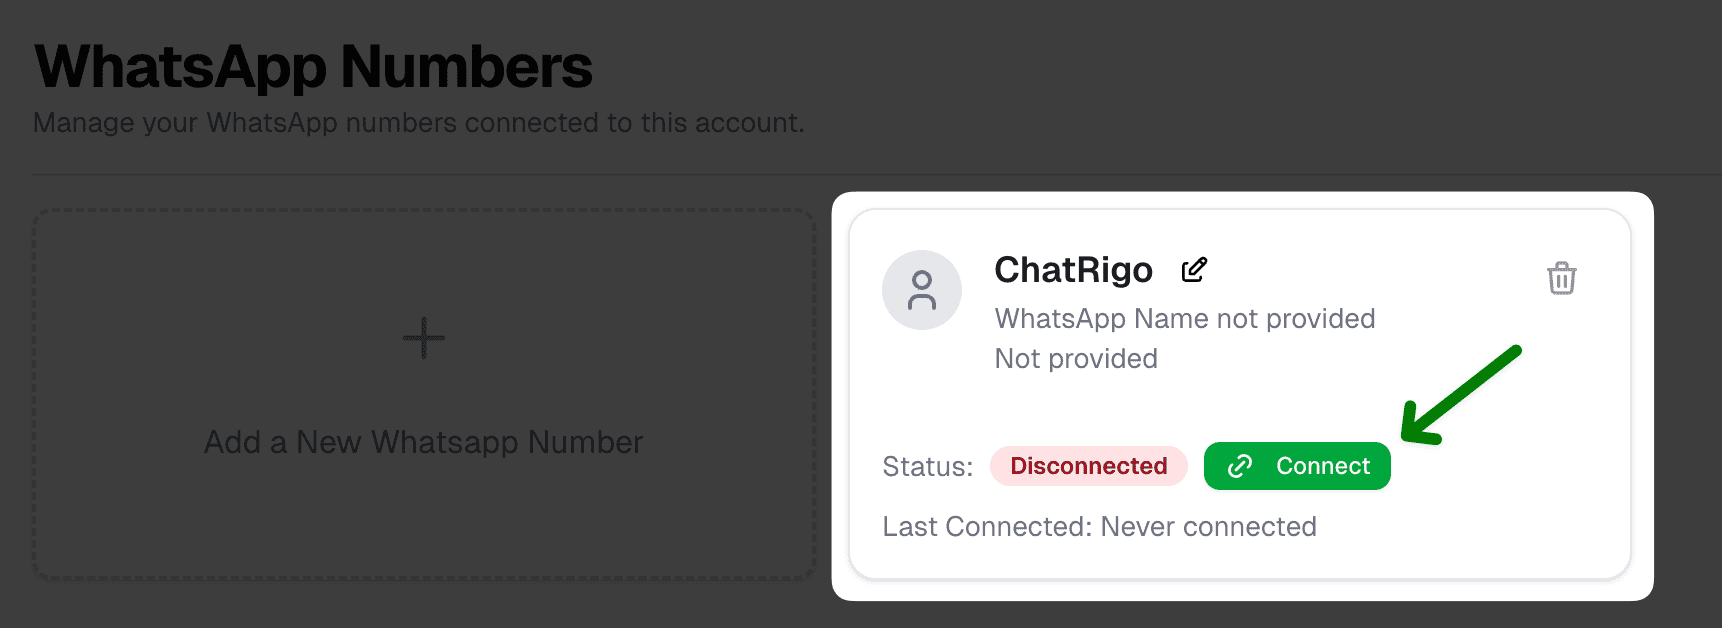Click the red Disconnected status badge
Screen dimensions: 1722x628
[1088, 466]
